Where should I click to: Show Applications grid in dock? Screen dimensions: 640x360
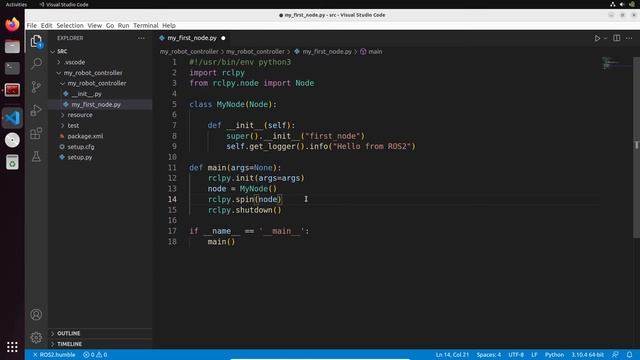(x=12, y=347)
